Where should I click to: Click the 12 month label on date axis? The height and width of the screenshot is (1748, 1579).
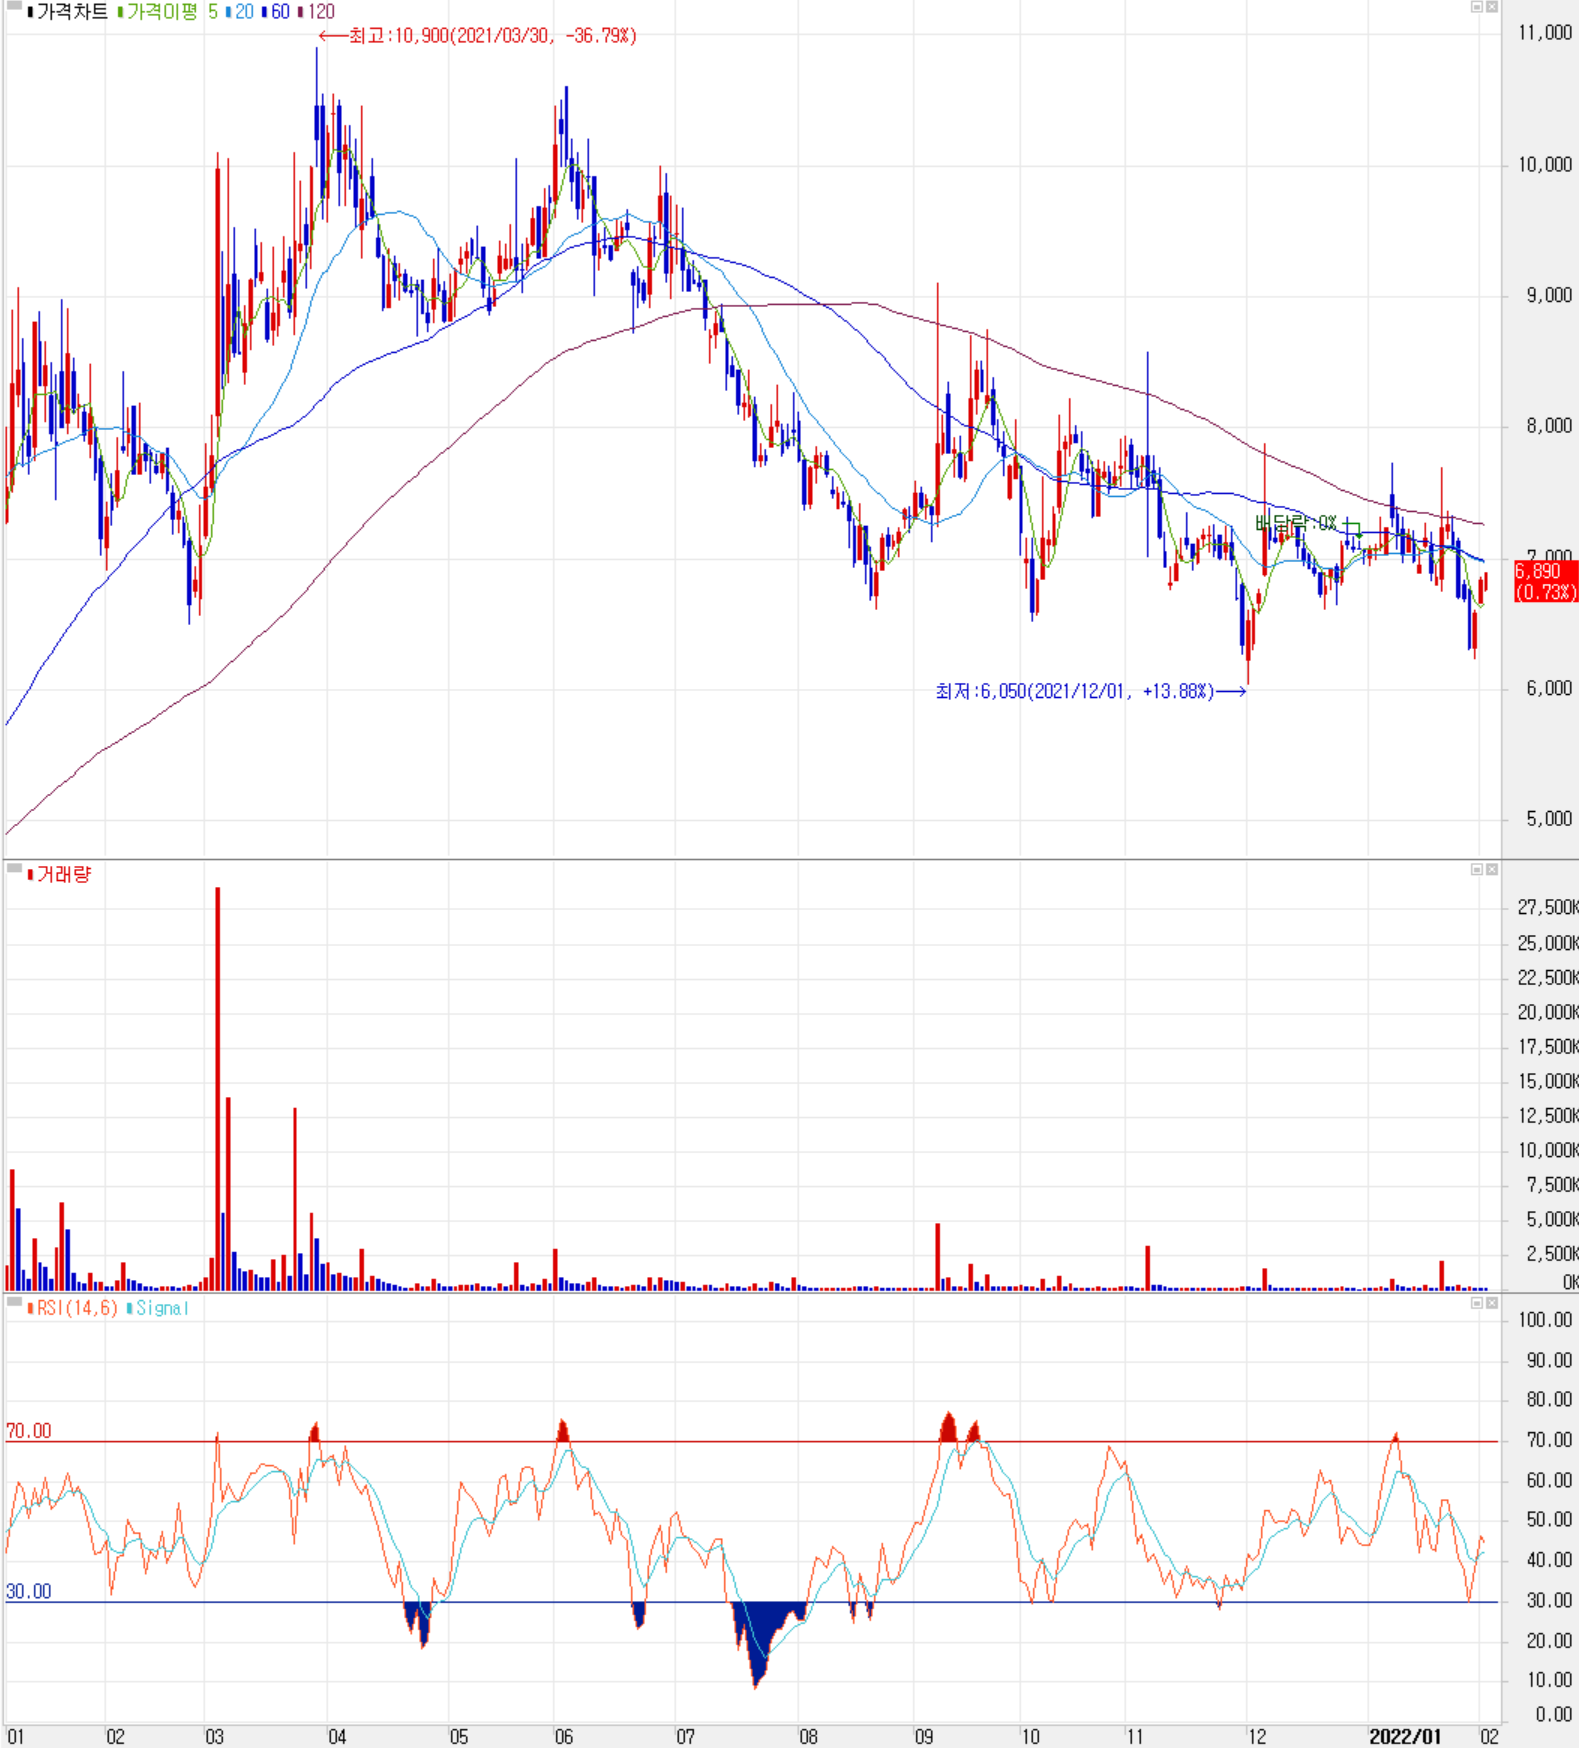[x=1257, y=1737]
